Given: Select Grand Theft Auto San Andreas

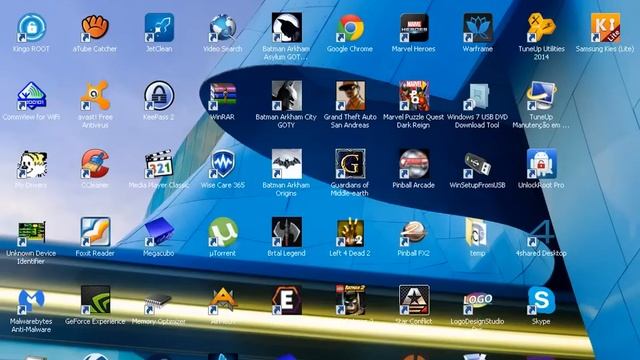Looking at the screenshot, I should point(350,96).
